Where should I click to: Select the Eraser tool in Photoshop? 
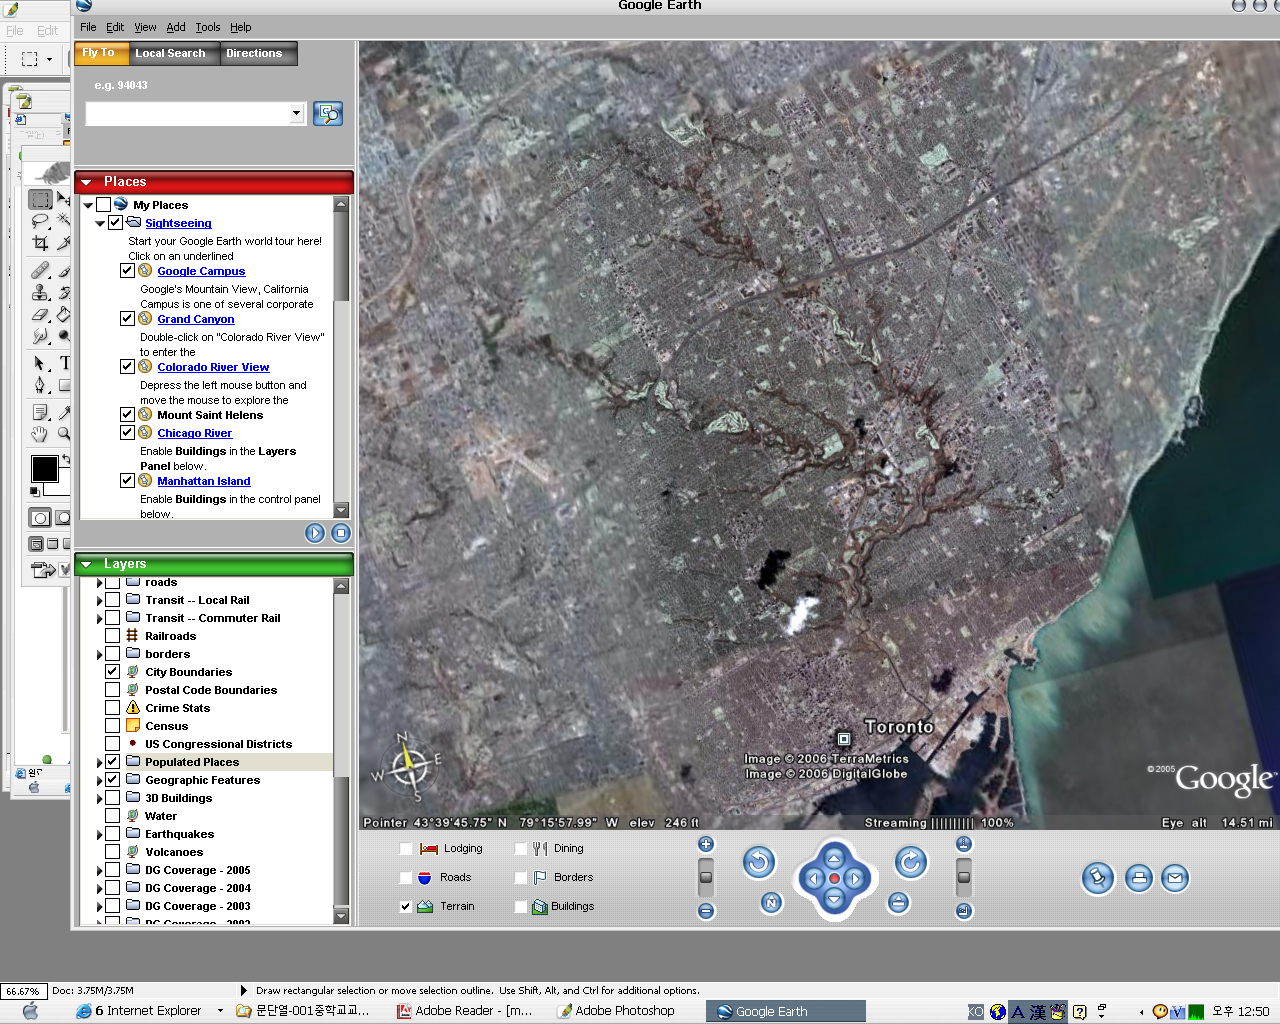pos(40,314)
